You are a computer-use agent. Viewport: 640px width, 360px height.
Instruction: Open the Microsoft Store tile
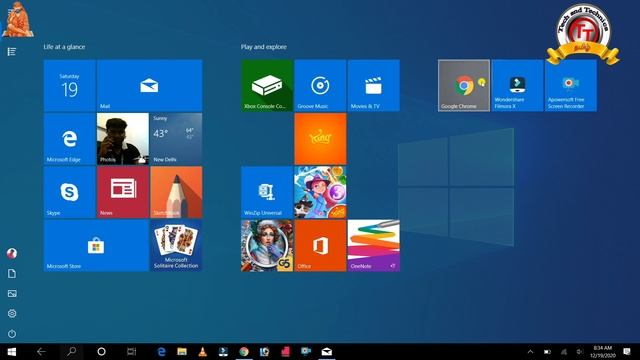coord(96,246)
